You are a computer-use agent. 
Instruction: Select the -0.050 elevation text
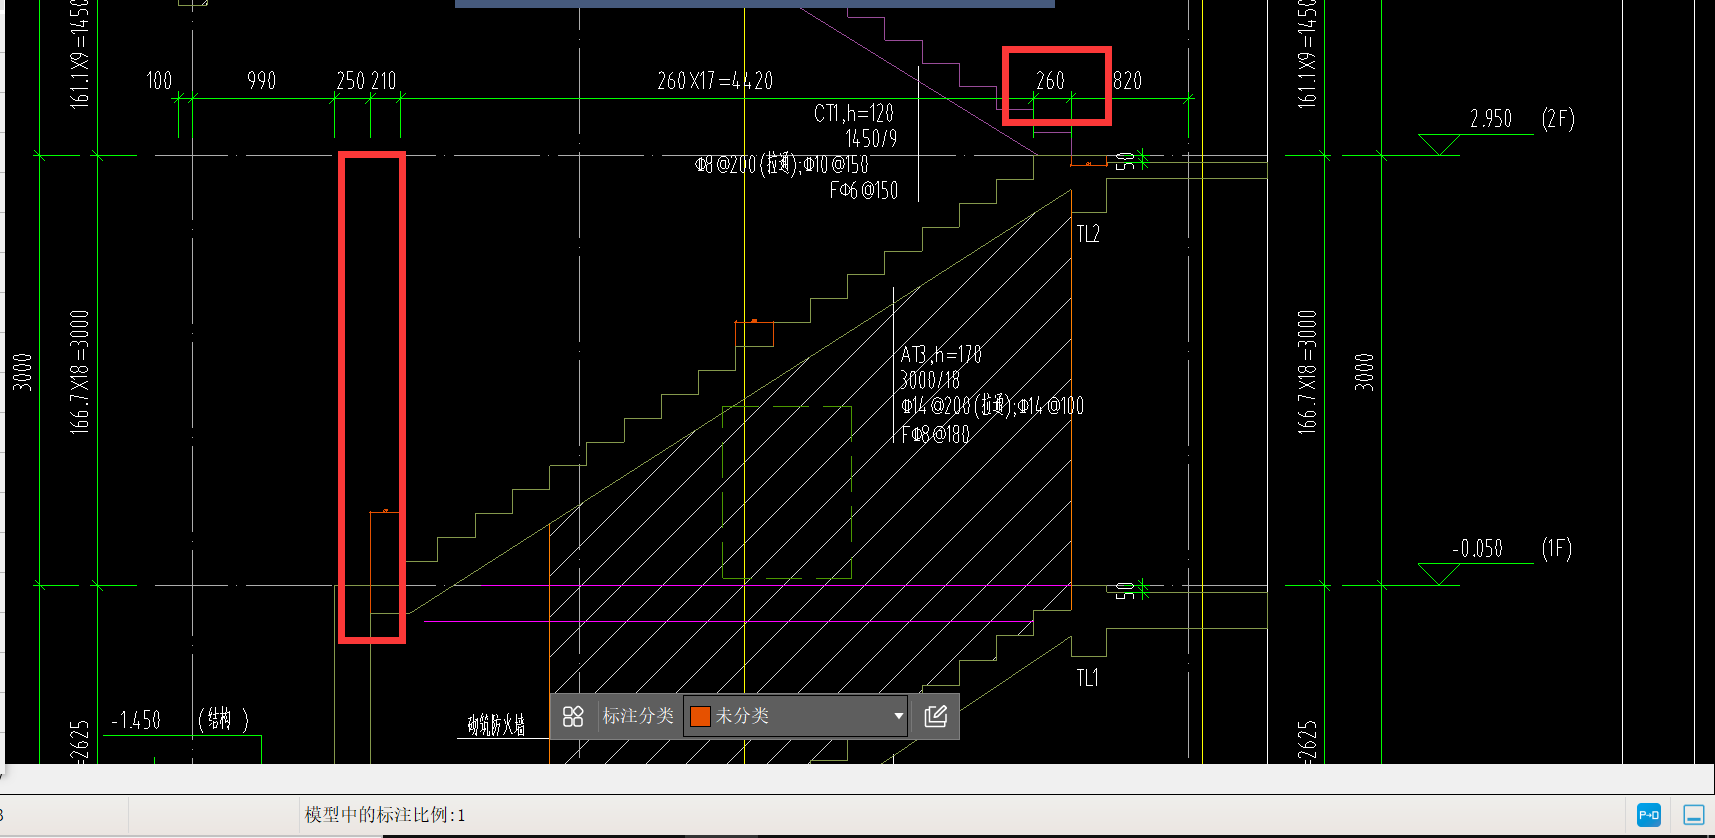pos(1477,549)
